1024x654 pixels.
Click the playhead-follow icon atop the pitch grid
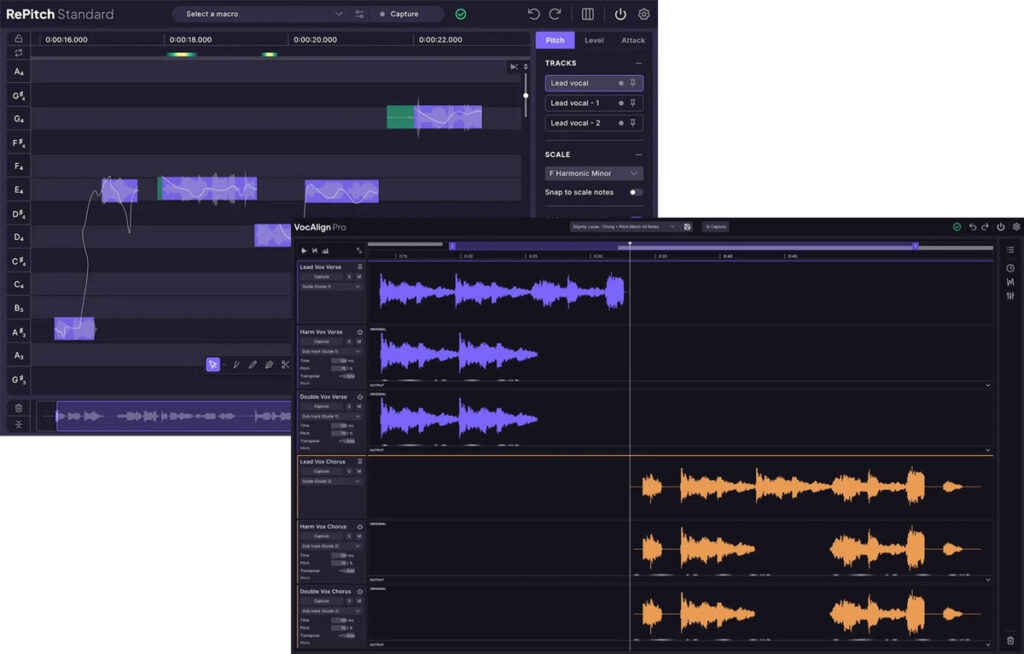point(514,67)
